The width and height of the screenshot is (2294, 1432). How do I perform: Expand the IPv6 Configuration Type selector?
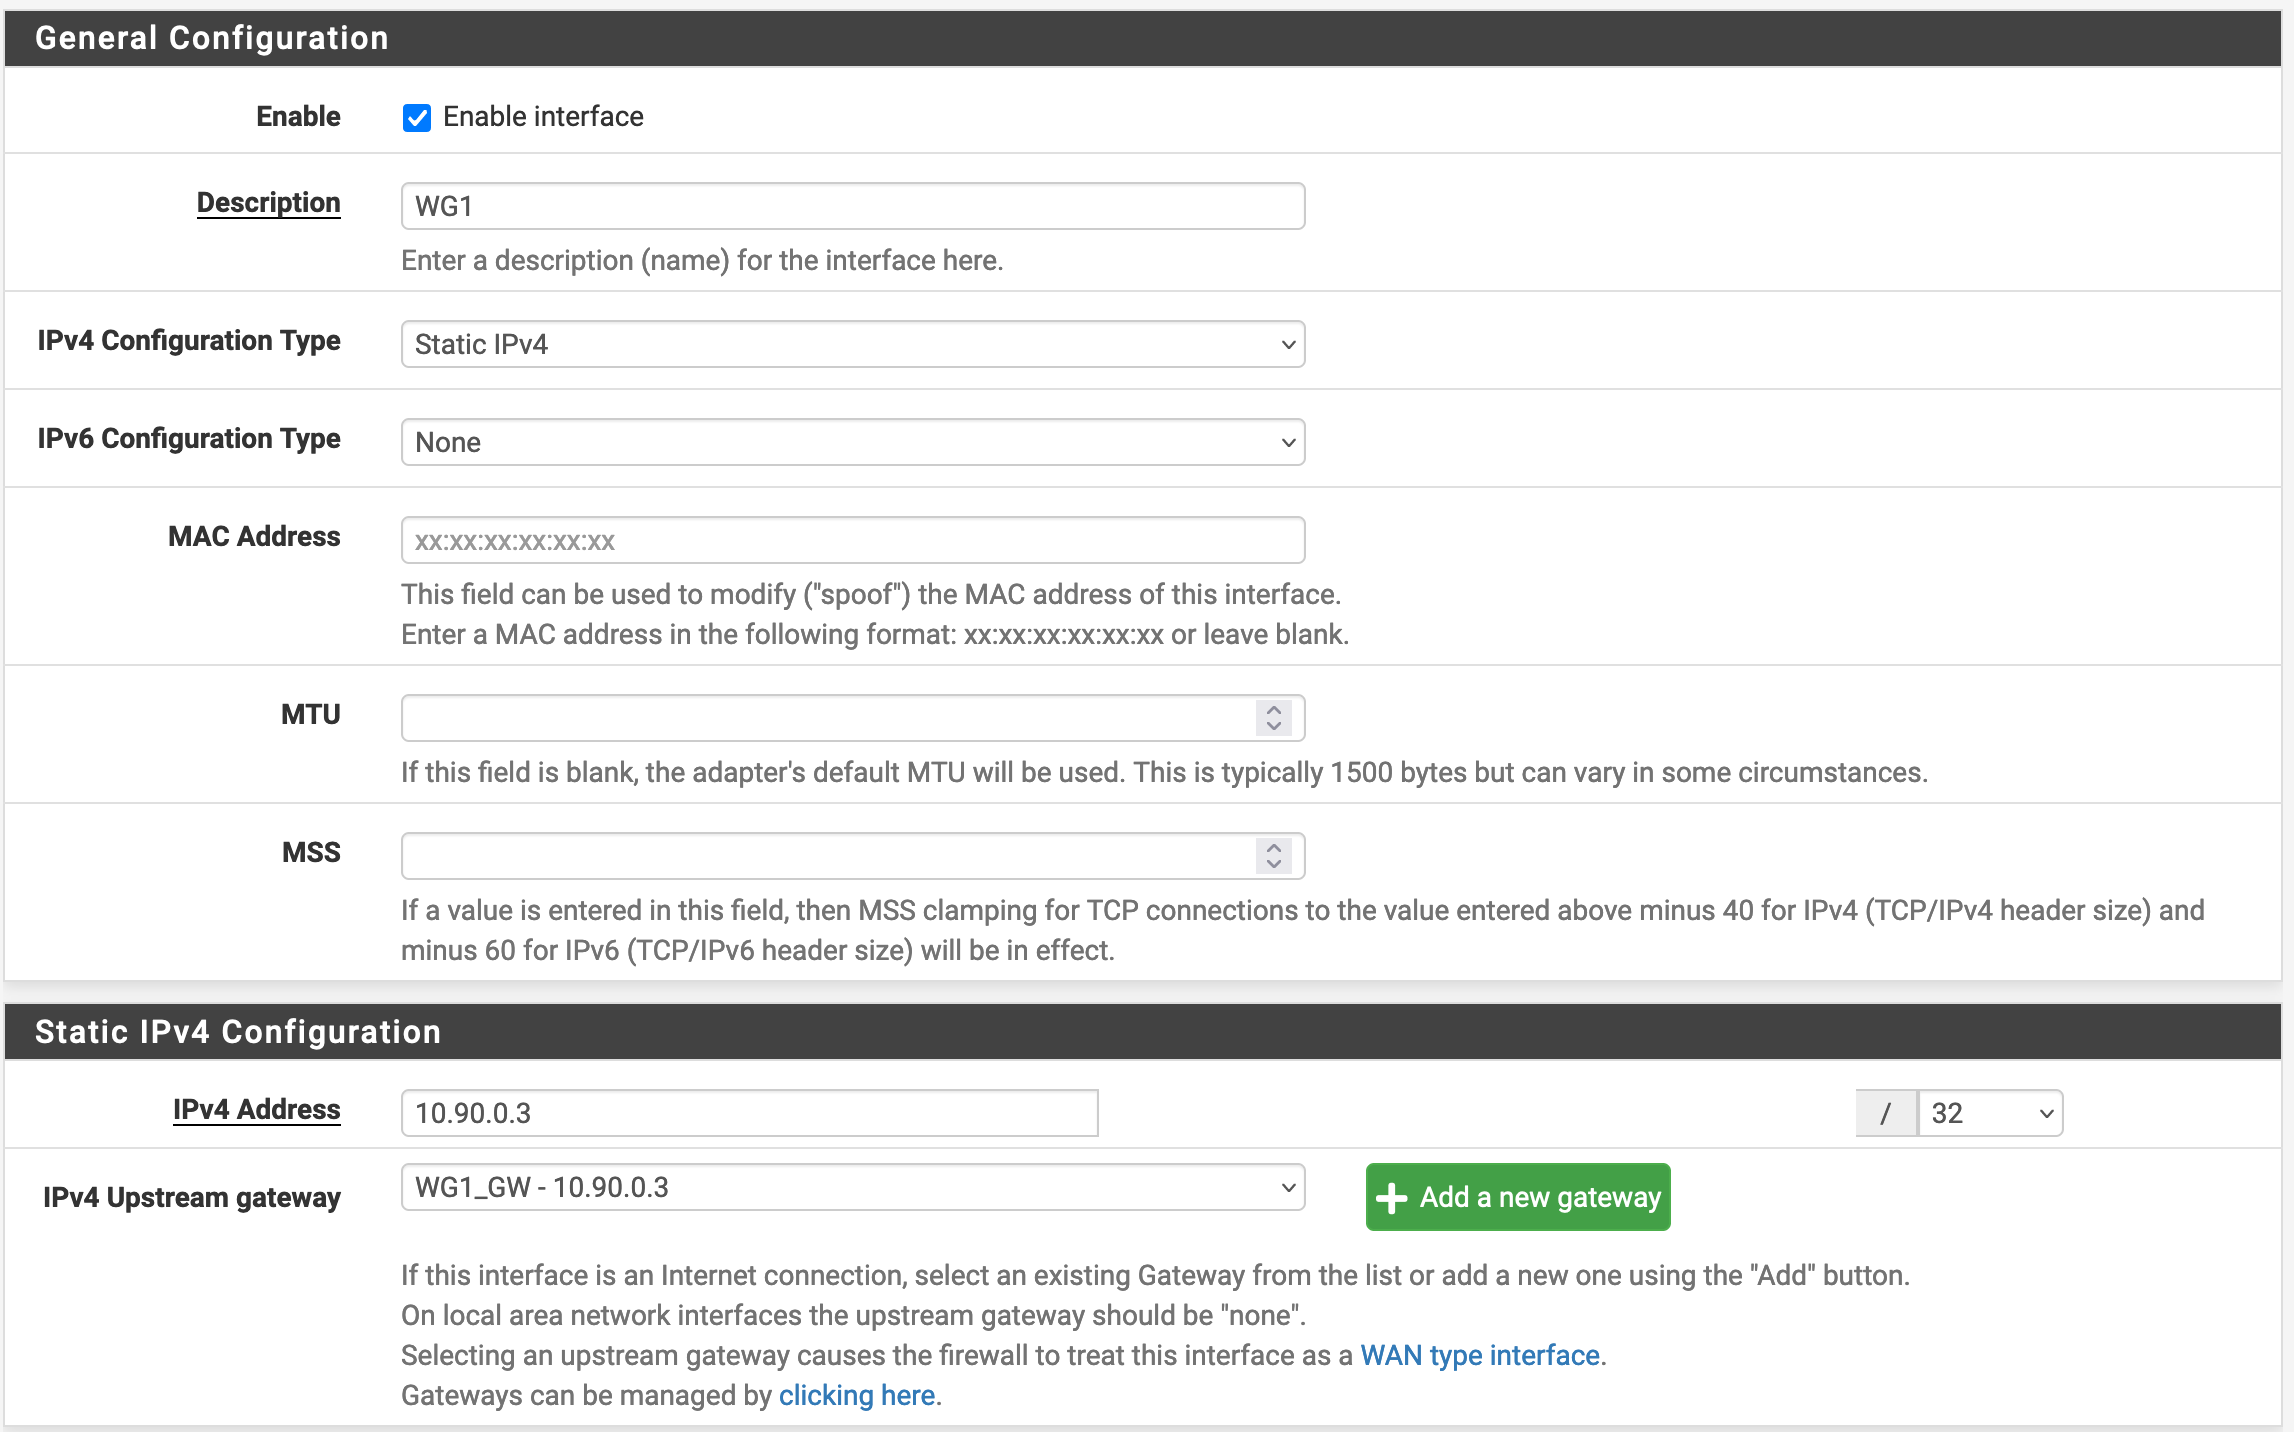(853, 440)
